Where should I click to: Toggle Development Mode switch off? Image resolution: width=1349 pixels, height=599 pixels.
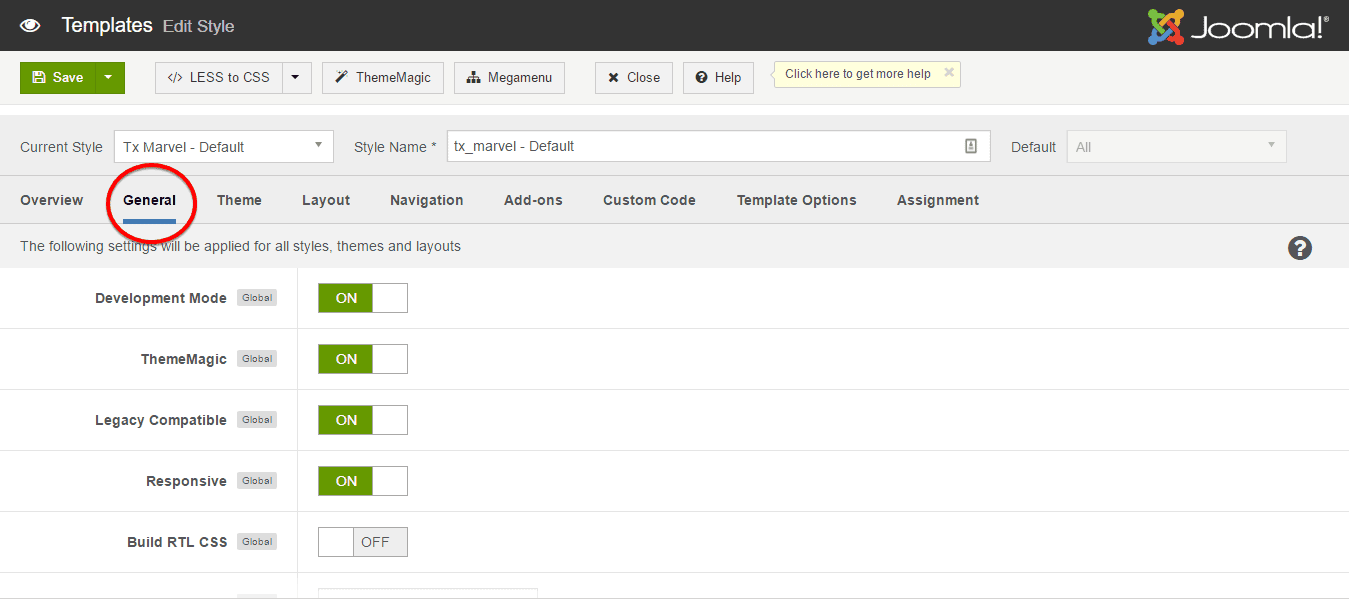coord(362,298)
